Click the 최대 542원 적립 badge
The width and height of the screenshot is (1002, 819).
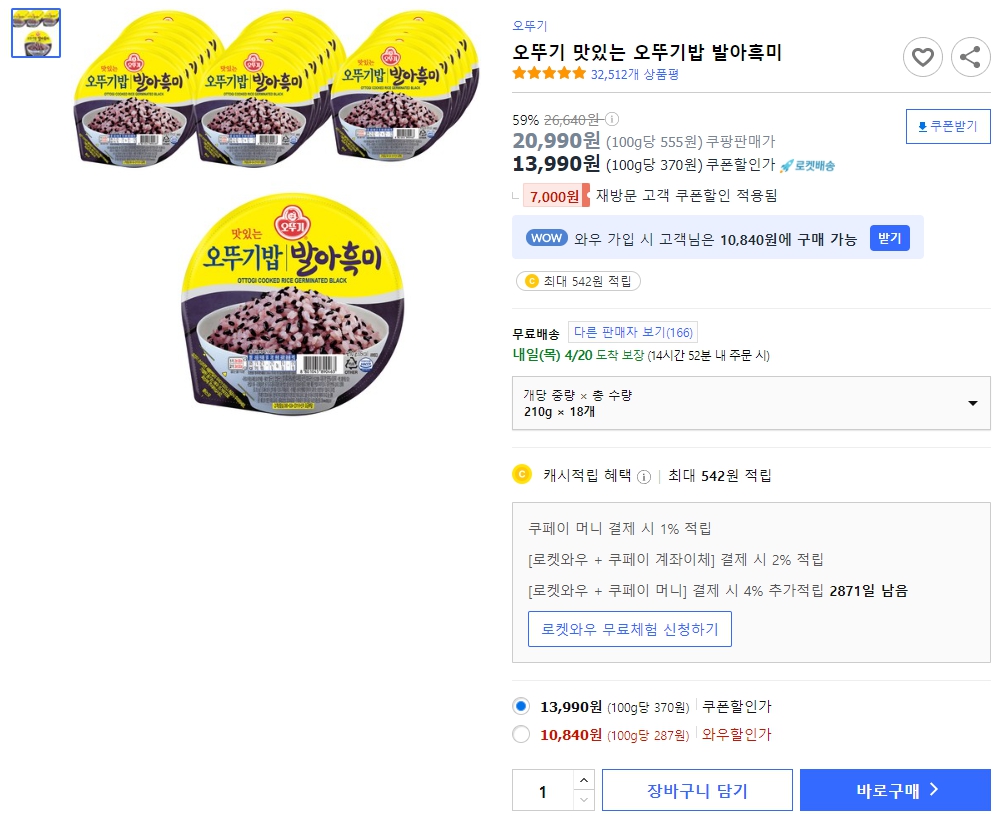tap(578, 282)
